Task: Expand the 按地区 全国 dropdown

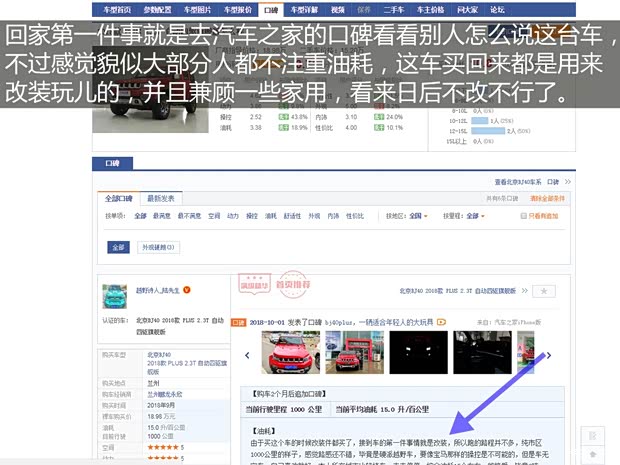Action: click(418, 216)
